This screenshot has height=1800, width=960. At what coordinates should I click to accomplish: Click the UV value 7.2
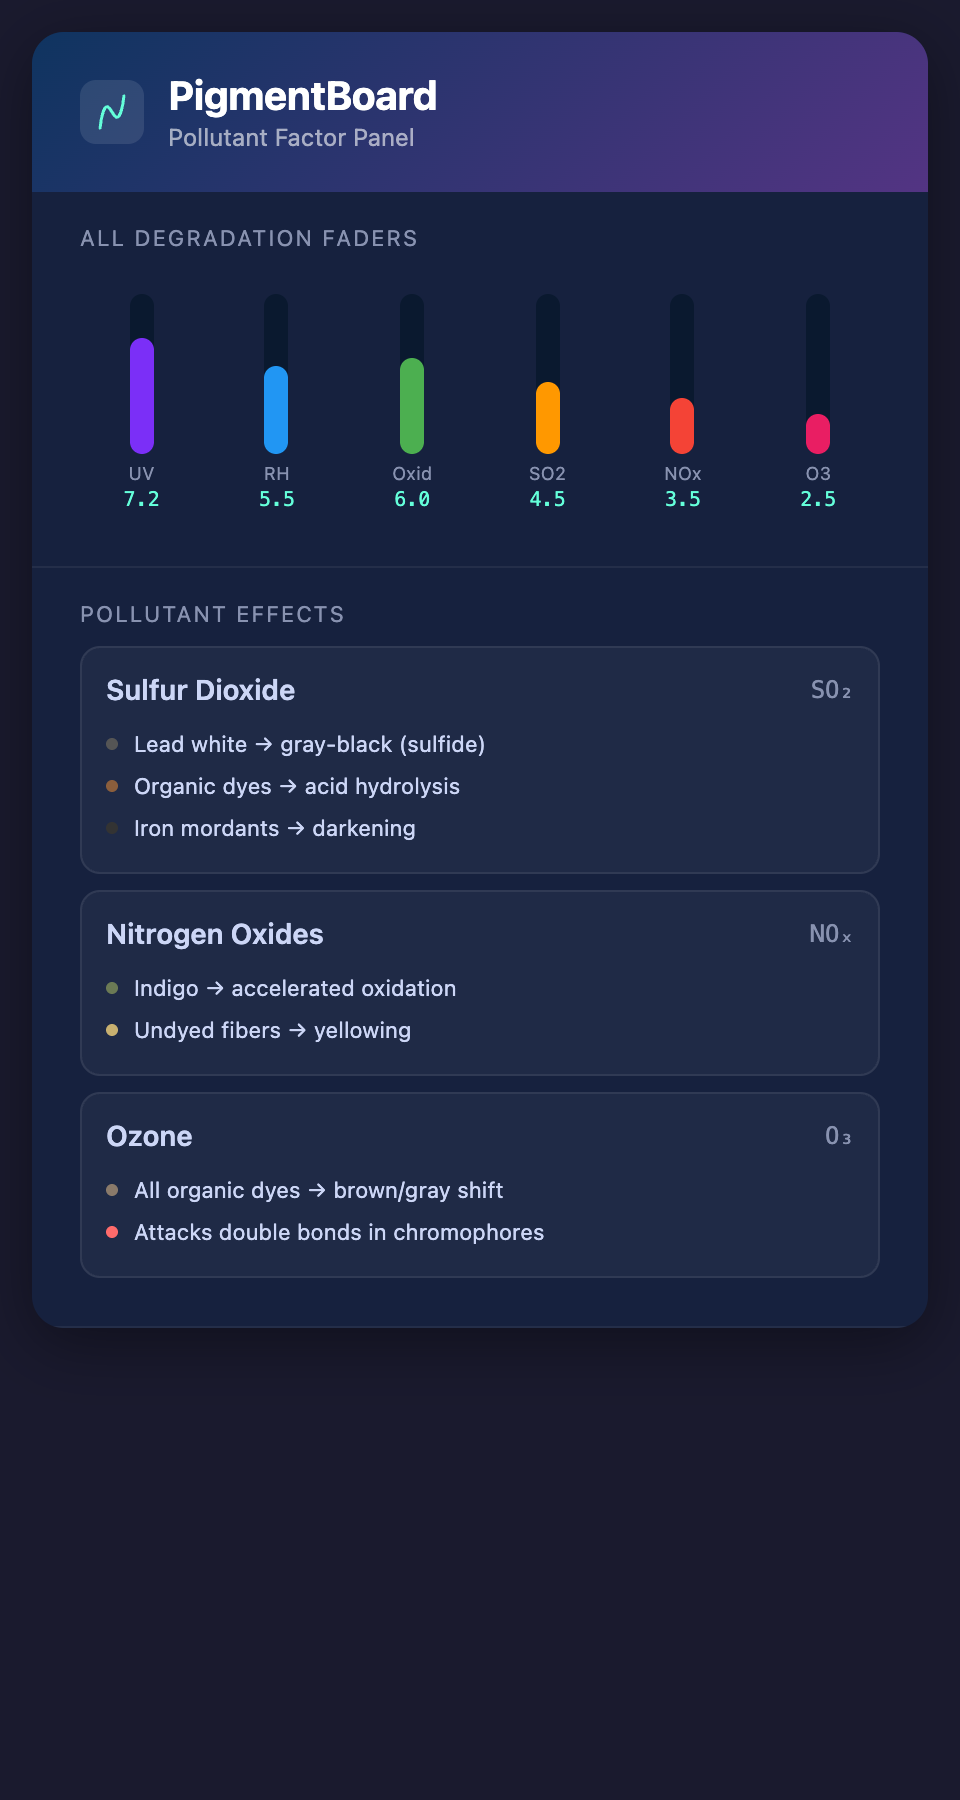tap(142, 499)
